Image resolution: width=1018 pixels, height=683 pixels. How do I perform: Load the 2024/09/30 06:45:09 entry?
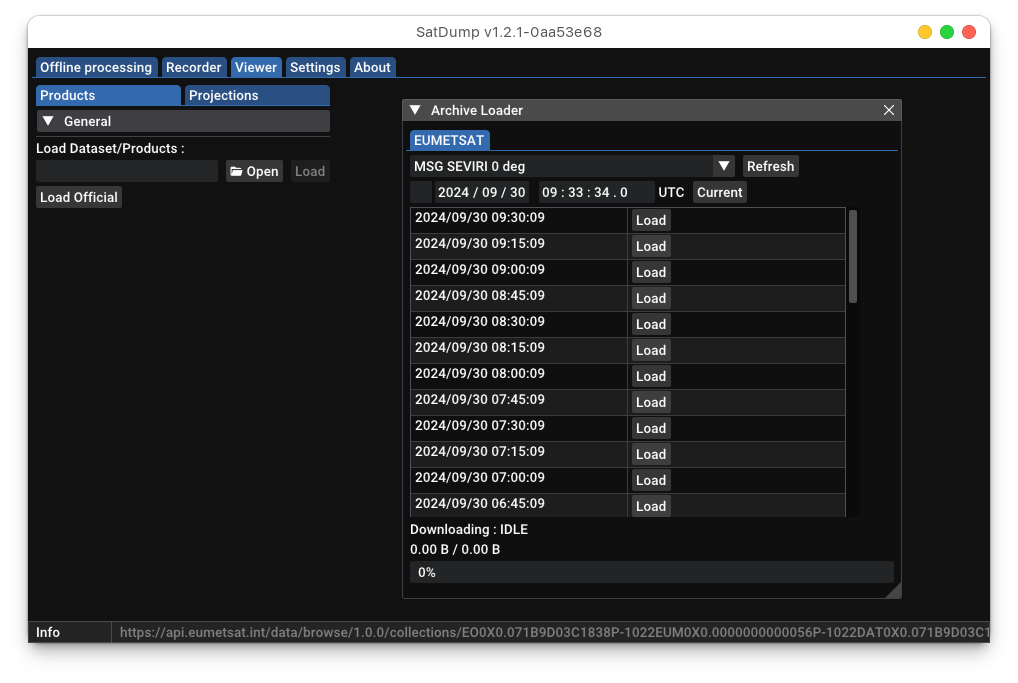(651, 506)
